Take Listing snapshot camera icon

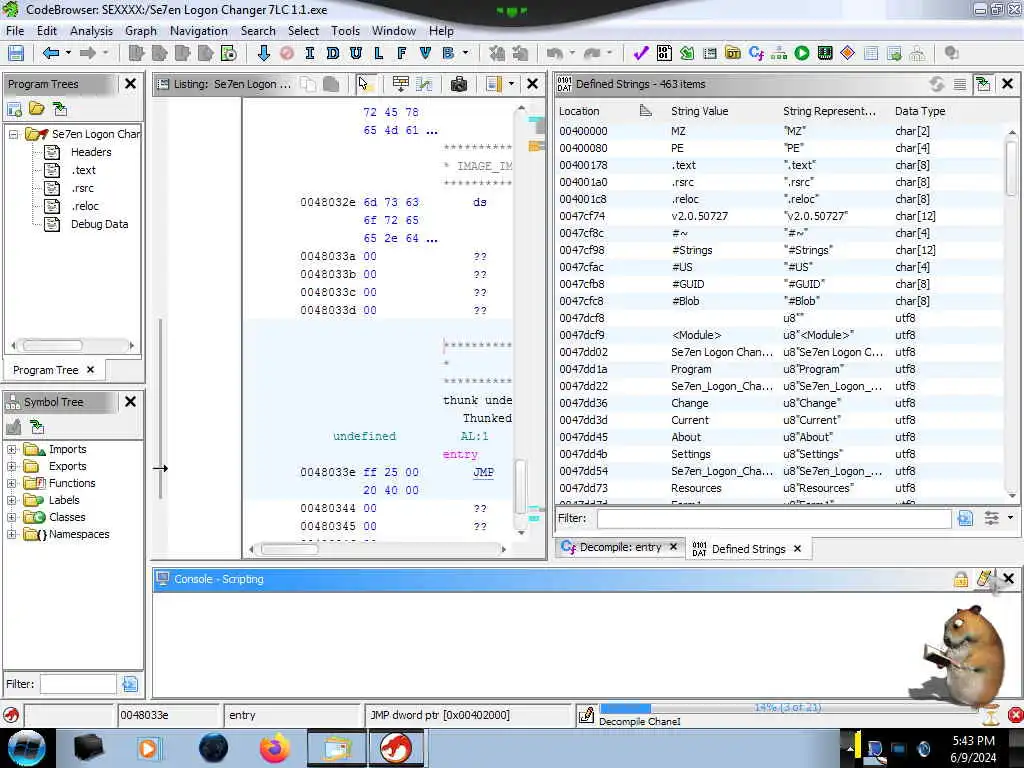[x=458, y=84]
